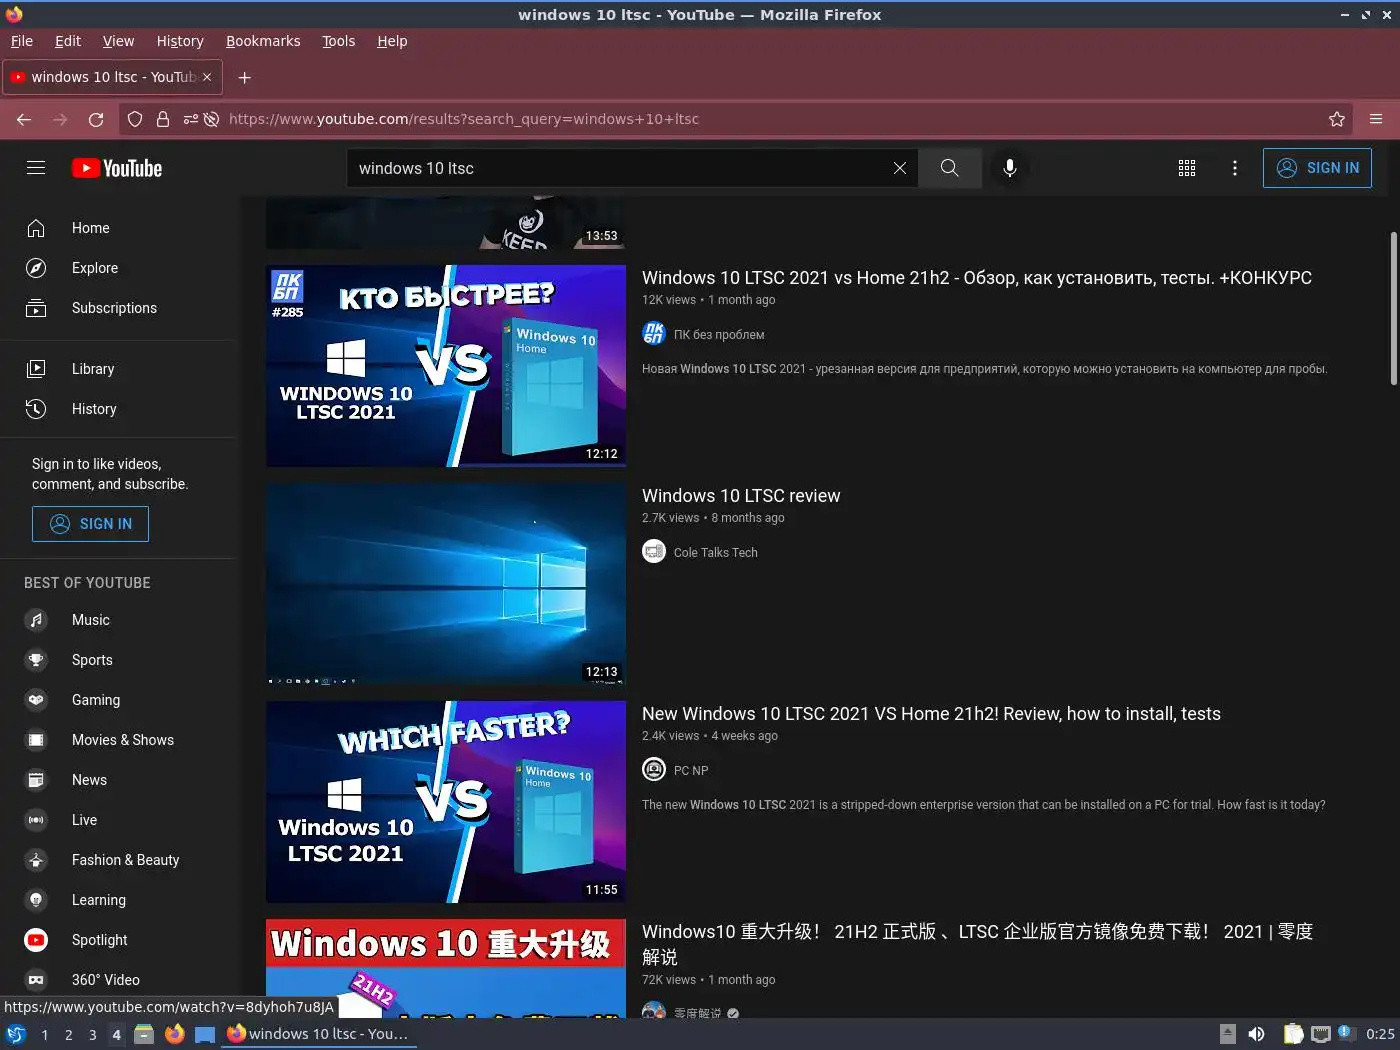Viewport: 1400px width, 1050px height.
Task: Click the site permissions icon
Action: coord(191,119)
